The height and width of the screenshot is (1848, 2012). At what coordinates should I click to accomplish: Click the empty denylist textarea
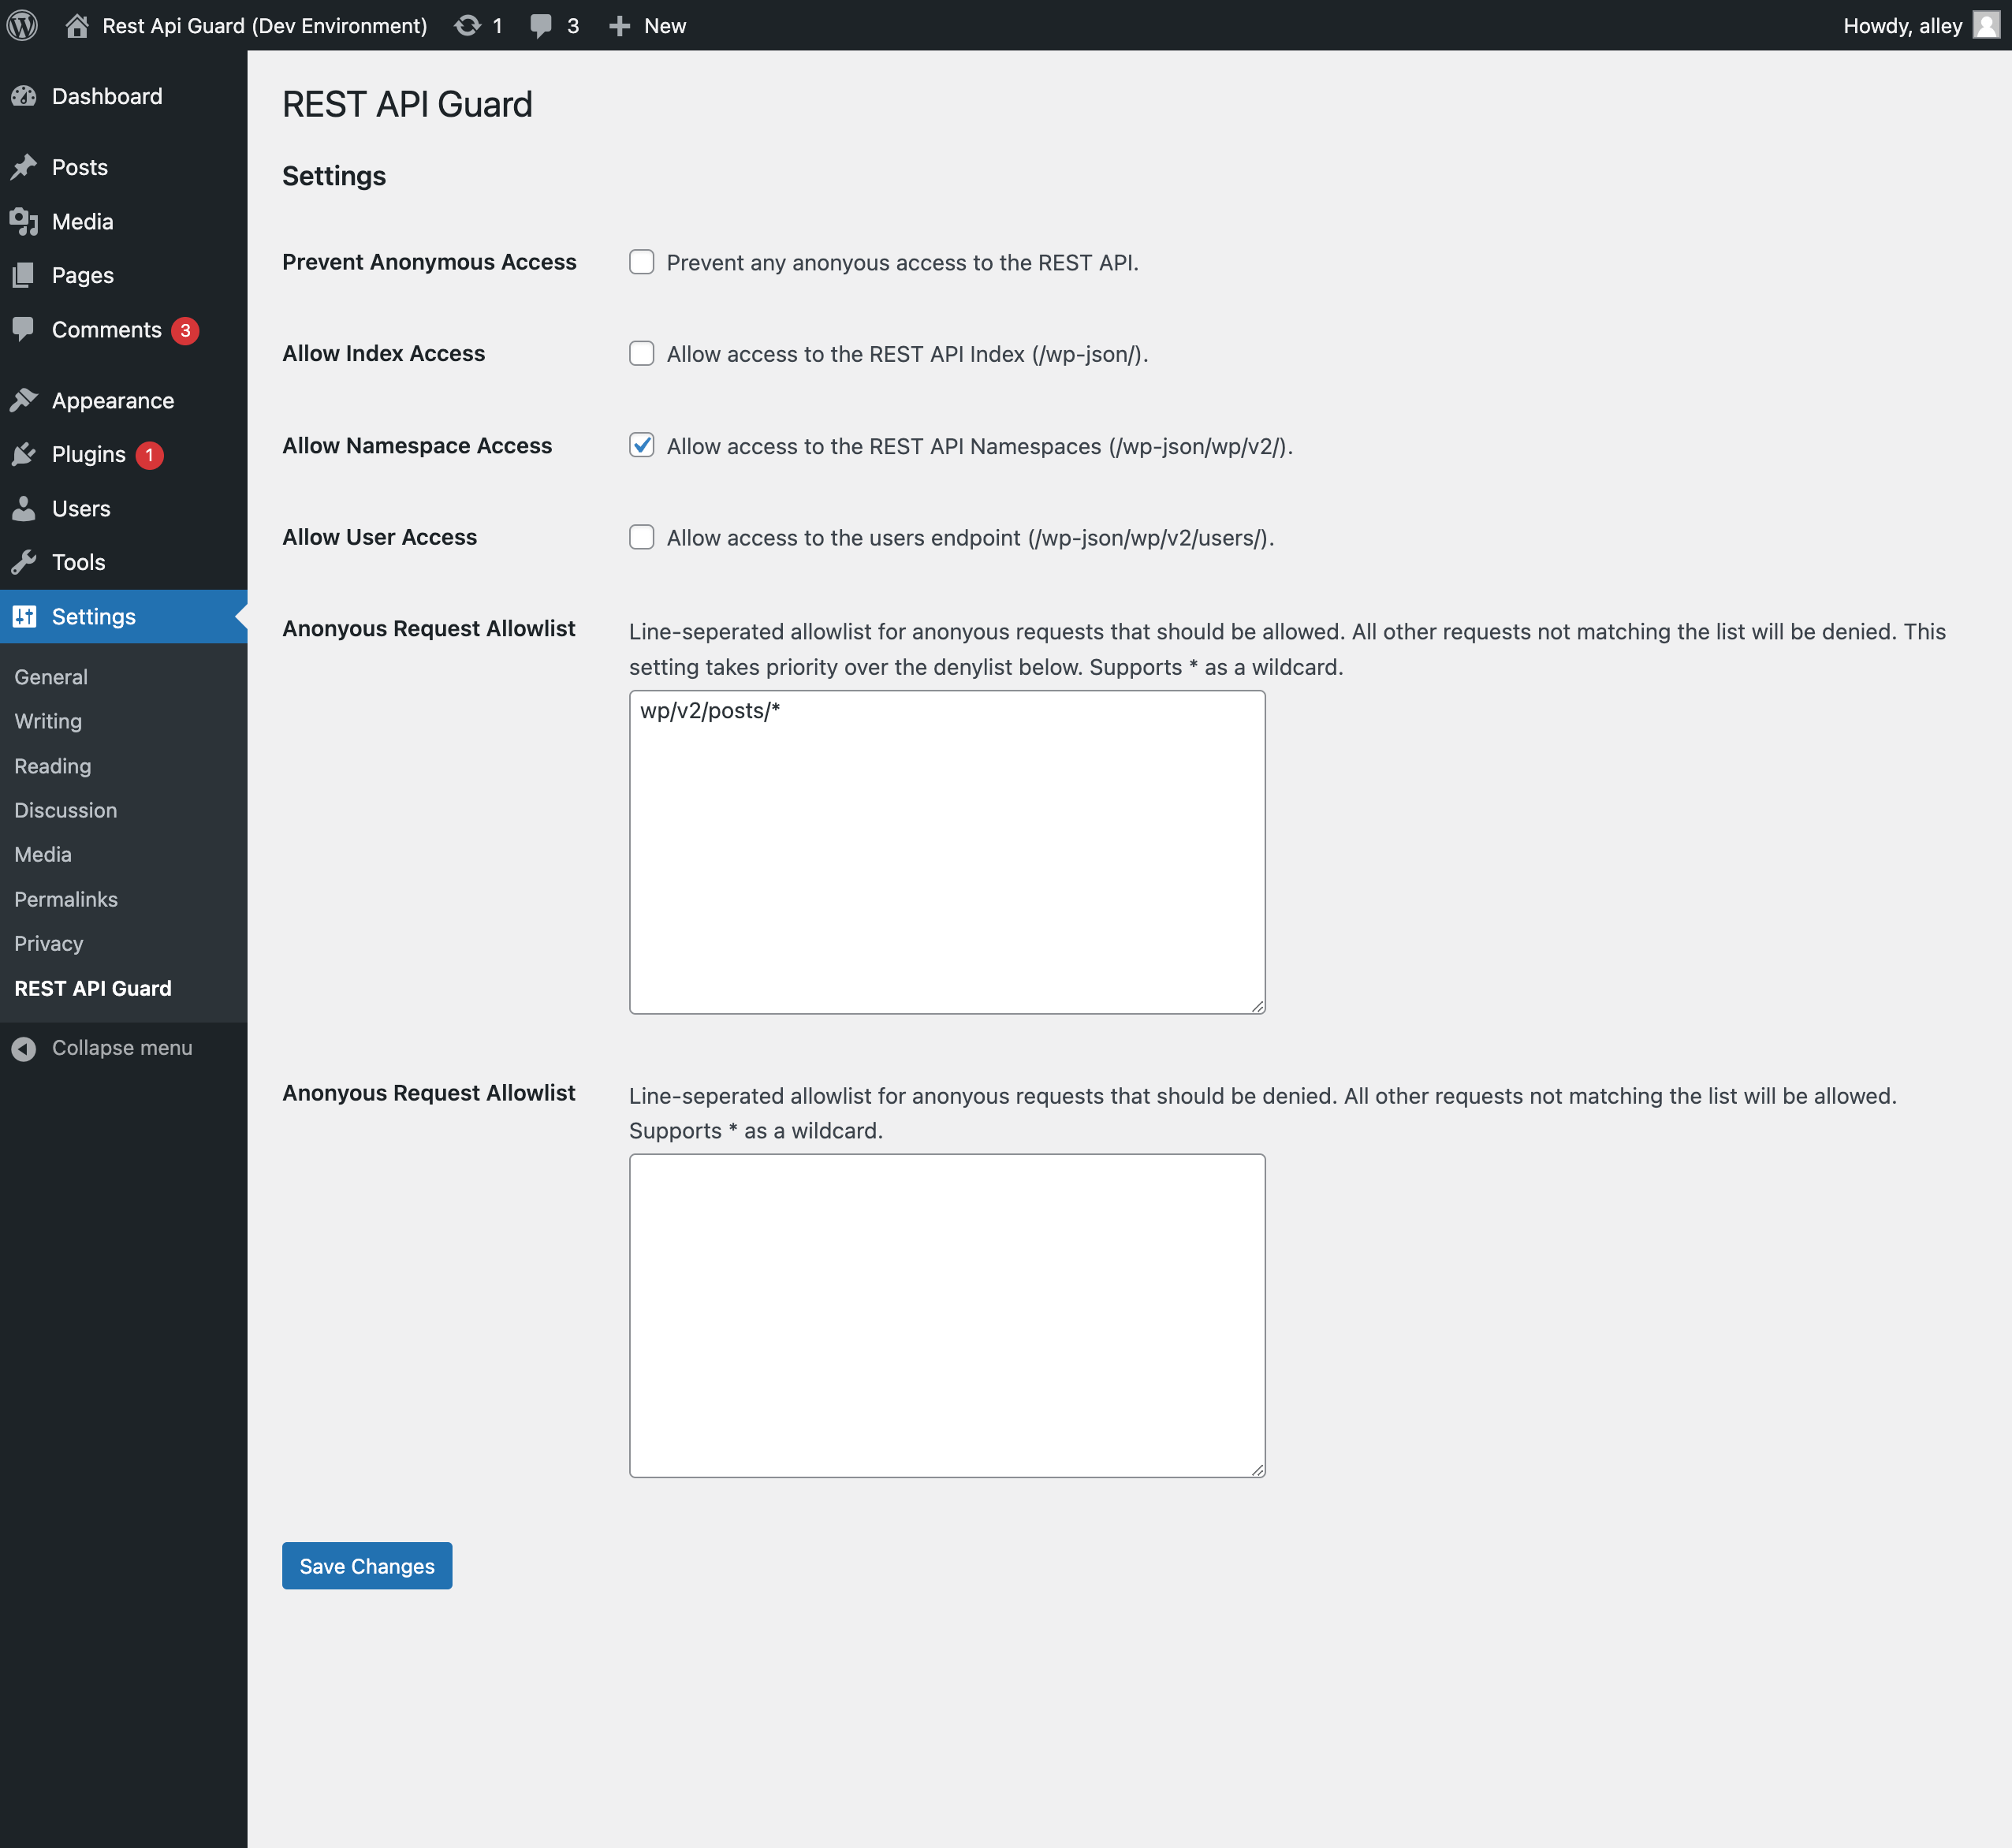(947, 1316)
